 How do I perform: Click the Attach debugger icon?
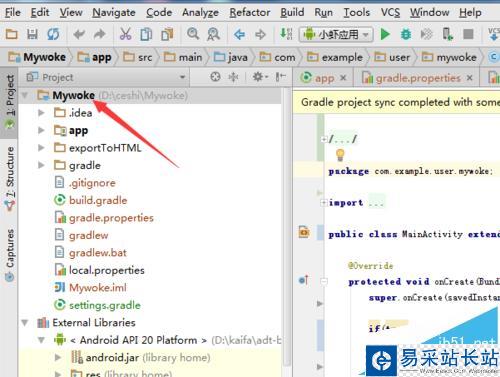pyautogui.click(x=447, y=34)
